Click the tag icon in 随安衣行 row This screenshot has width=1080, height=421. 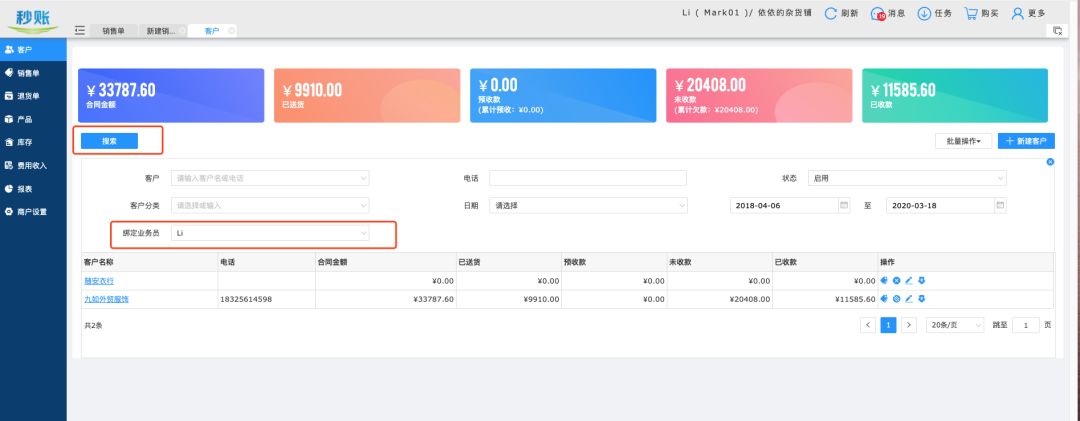[884, 280]
